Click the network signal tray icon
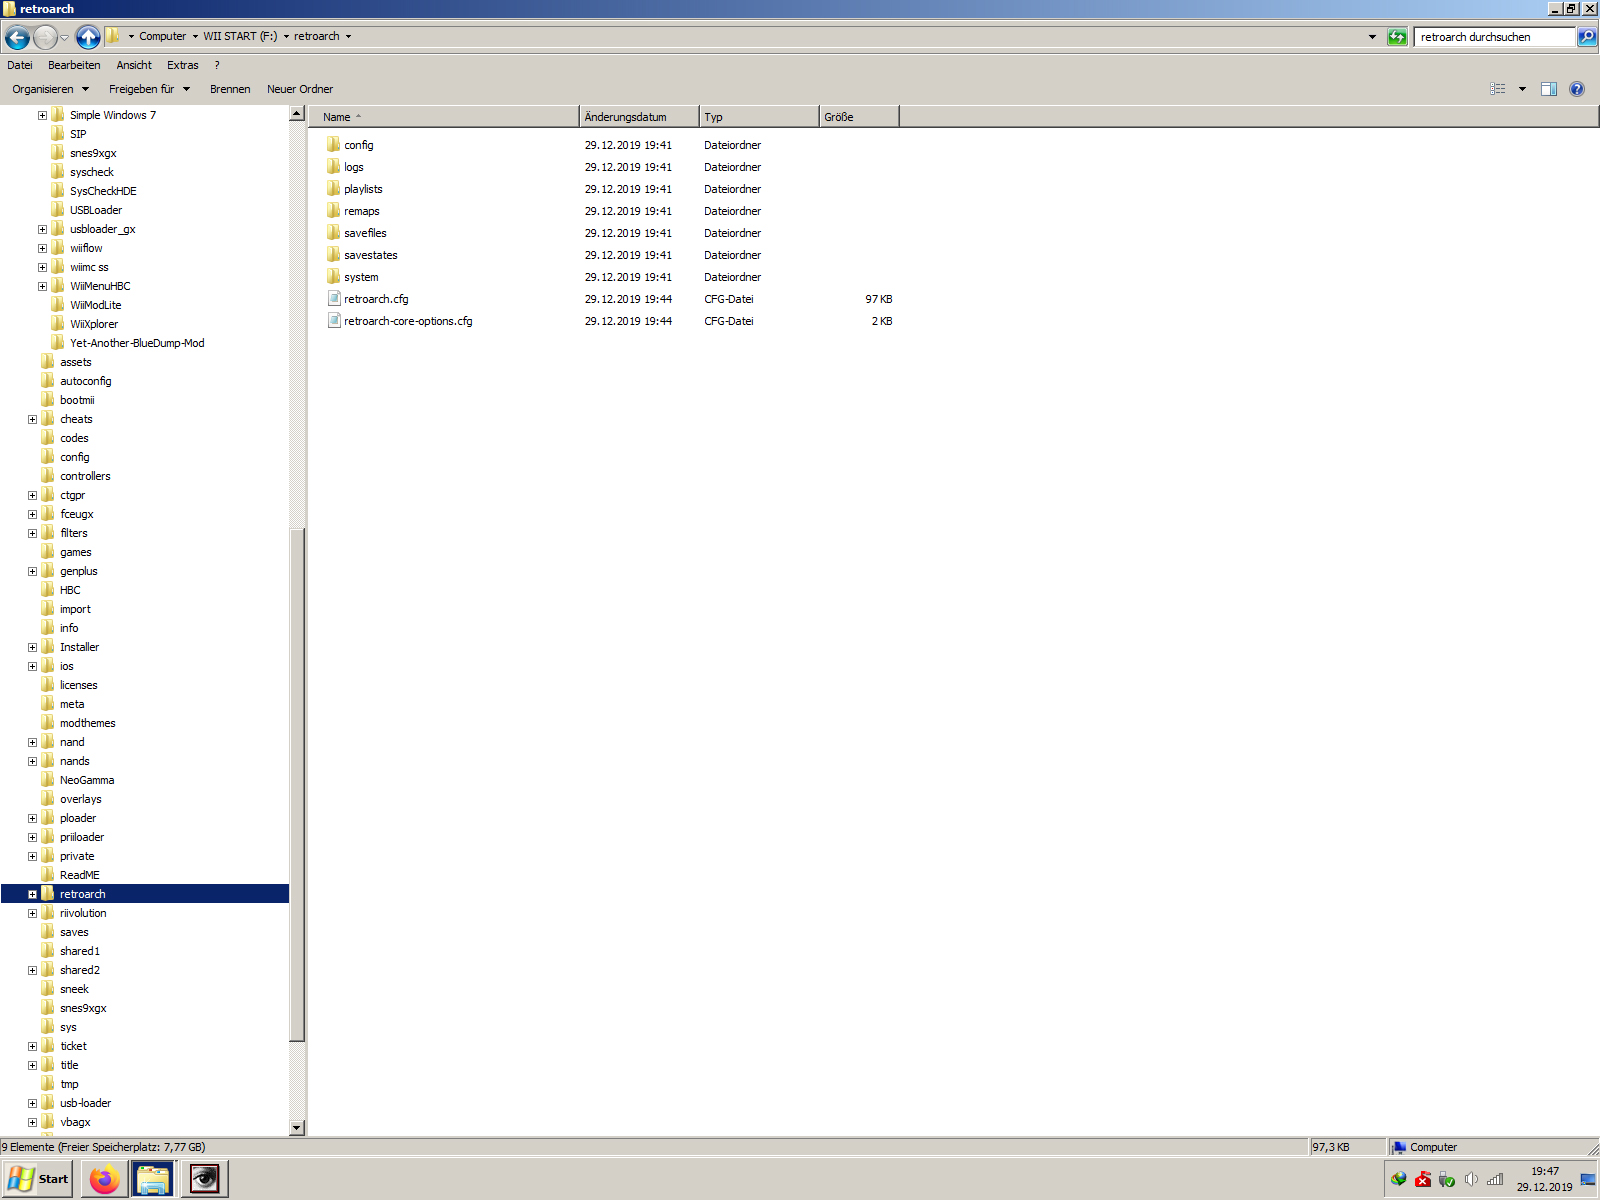1600x1200 pixels. point(1495,1179)
